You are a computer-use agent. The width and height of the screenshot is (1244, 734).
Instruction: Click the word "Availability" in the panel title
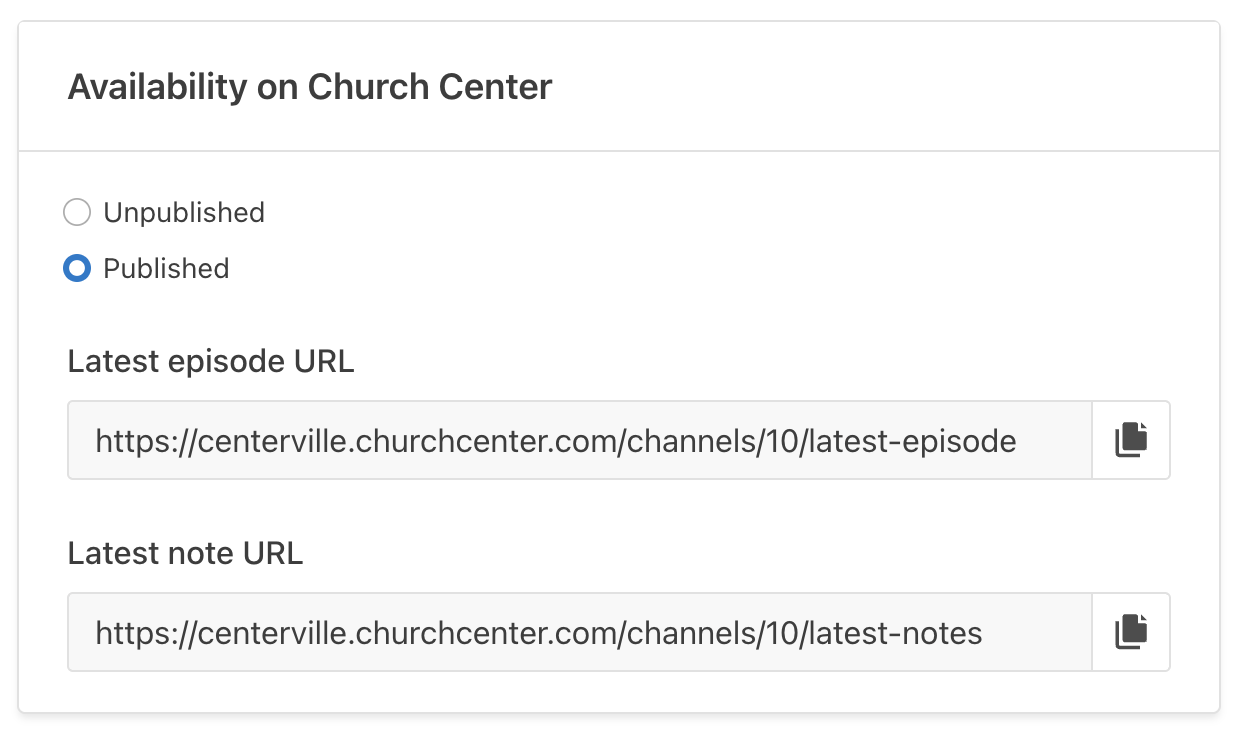(x=157, y=87)
